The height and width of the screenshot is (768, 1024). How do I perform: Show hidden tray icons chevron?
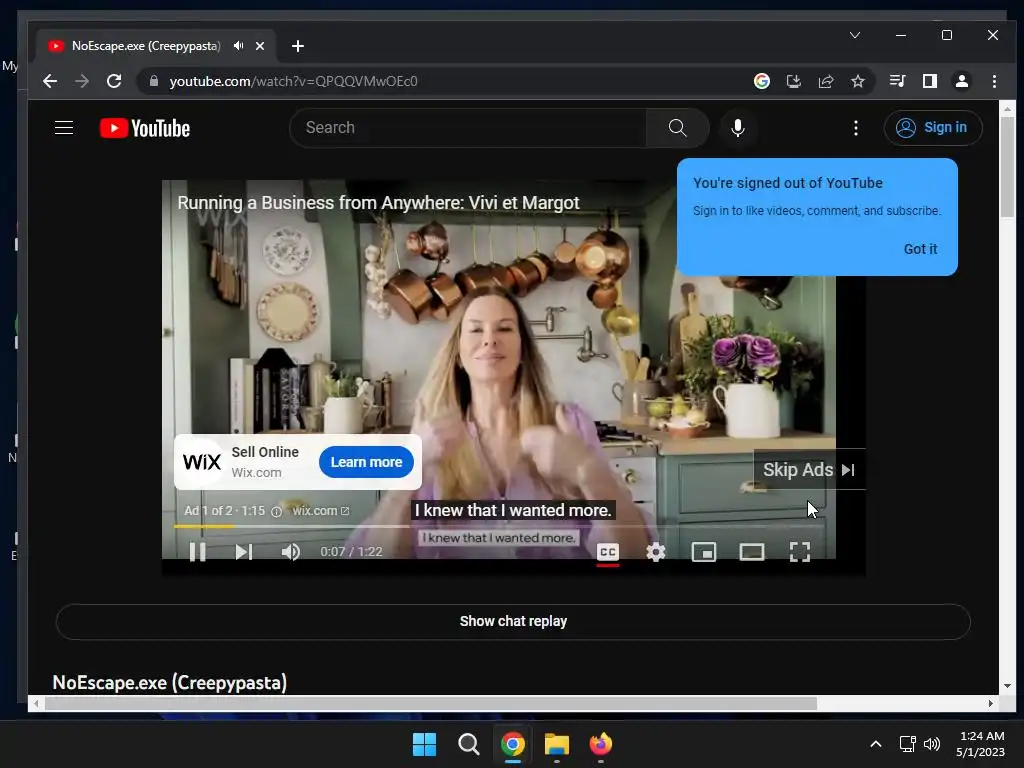click(876, 744)
